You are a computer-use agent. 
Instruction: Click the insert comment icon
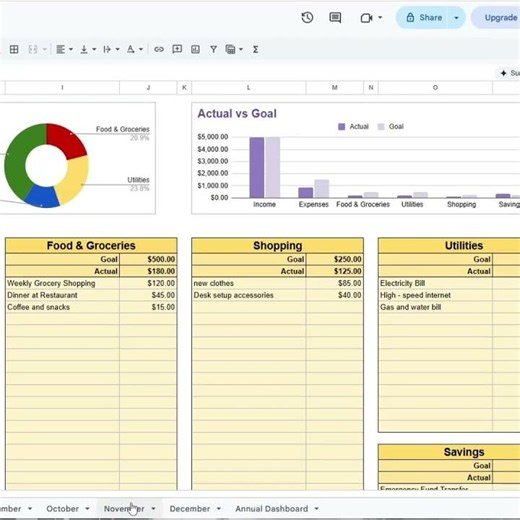177,49
